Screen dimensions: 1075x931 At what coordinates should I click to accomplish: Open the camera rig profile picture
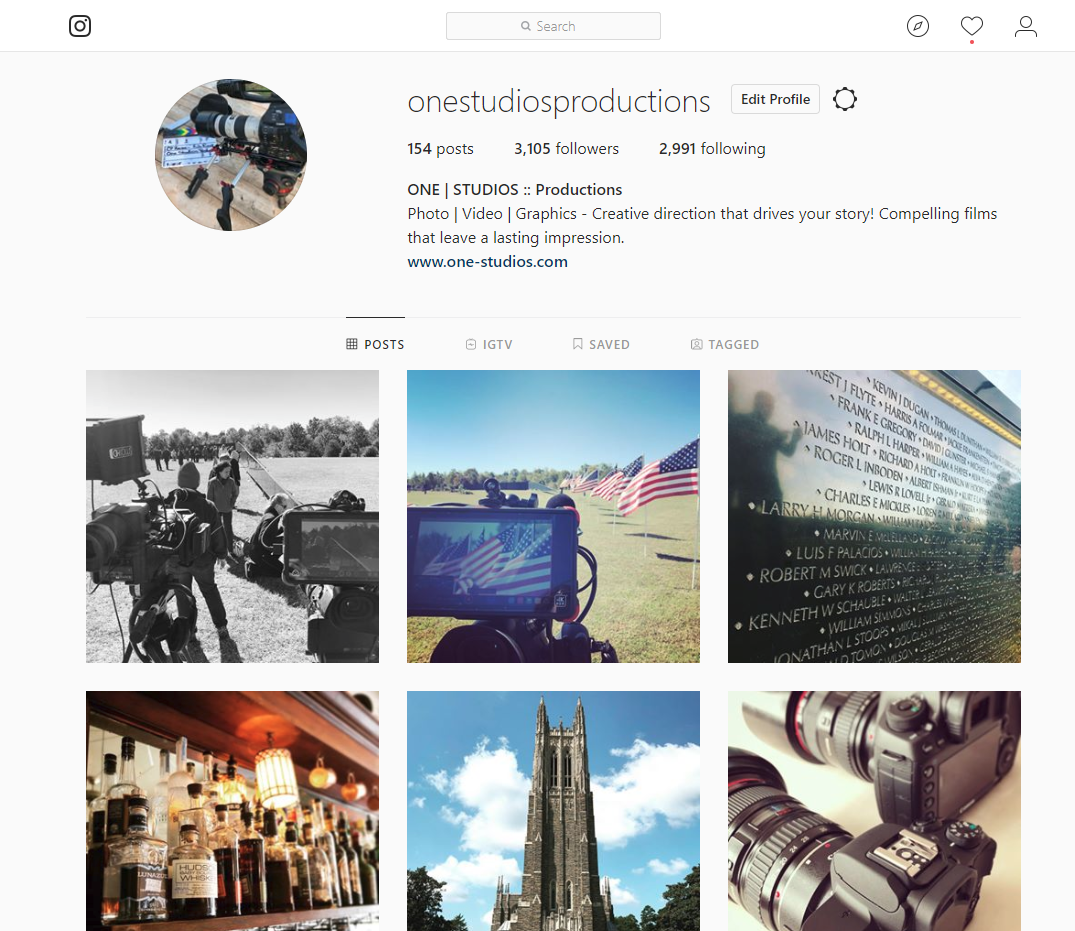(231, 155)
